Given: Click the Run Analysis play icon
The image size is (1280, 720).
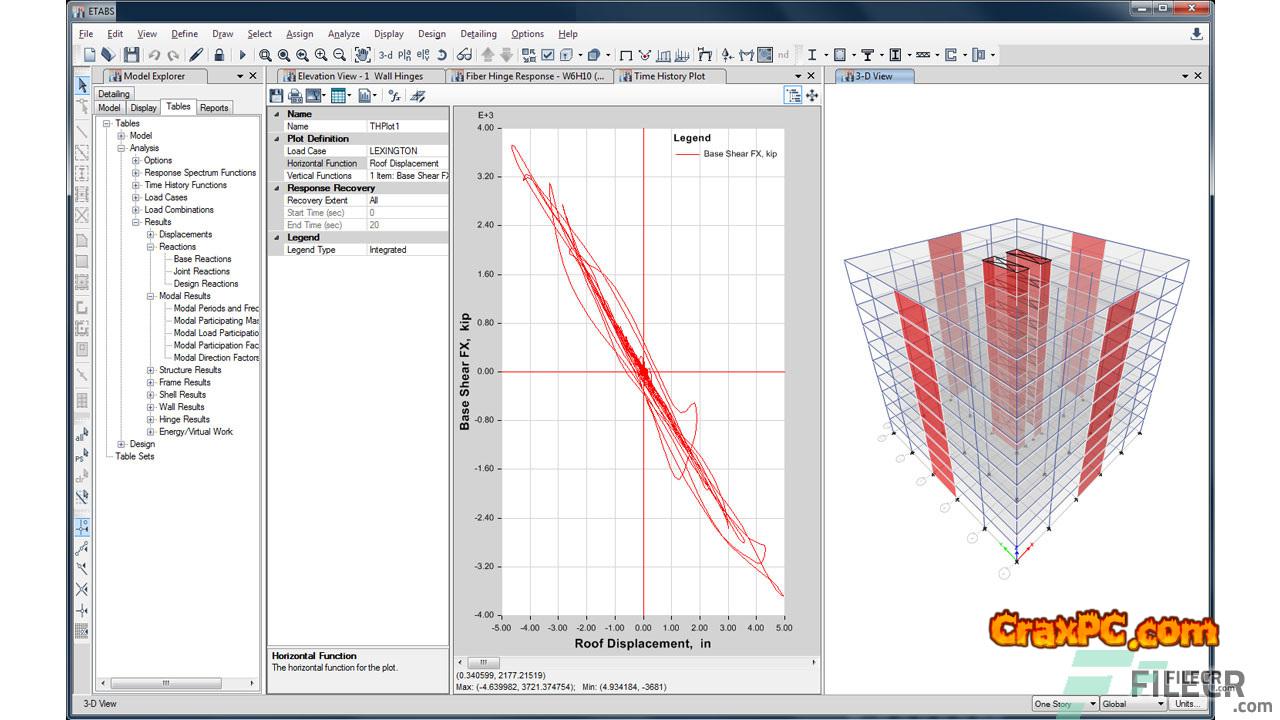Looking at the screenshot, I should 243,55.
